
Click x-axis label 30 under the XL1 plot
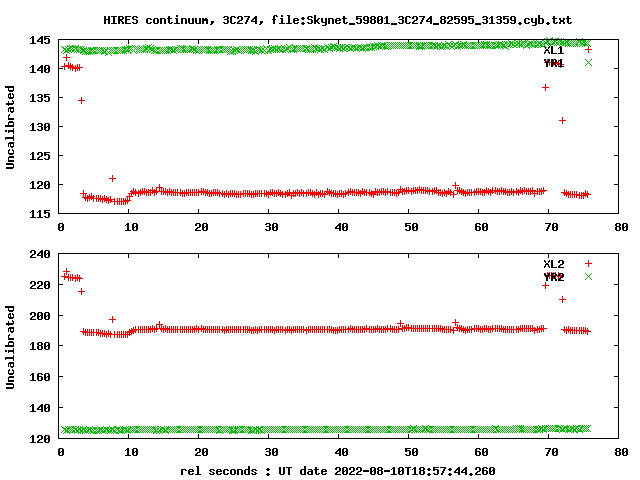point(271,227)
